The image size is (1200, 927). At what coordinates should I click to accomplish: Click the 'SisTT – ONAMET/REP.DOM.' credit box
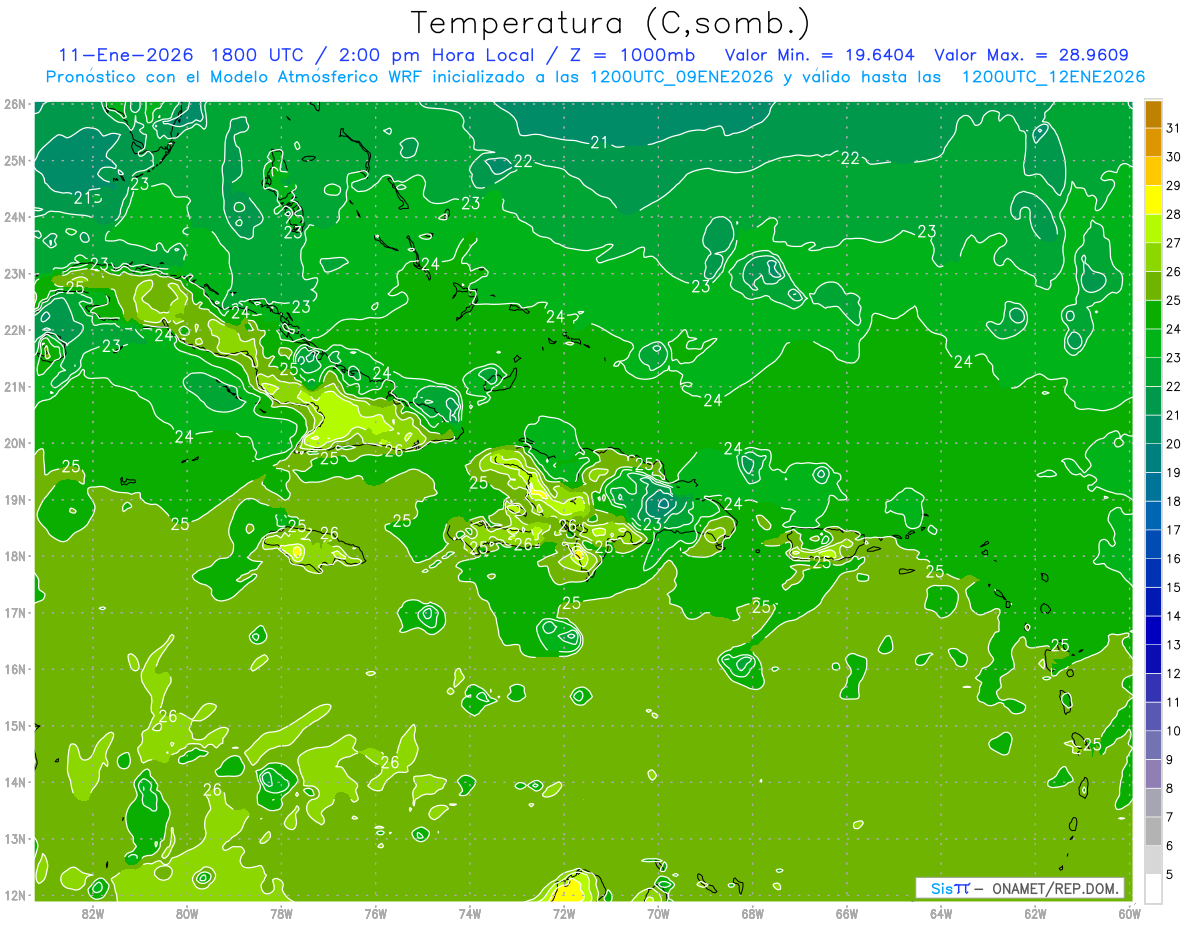pyautogui.click(x=1020, y=888)
